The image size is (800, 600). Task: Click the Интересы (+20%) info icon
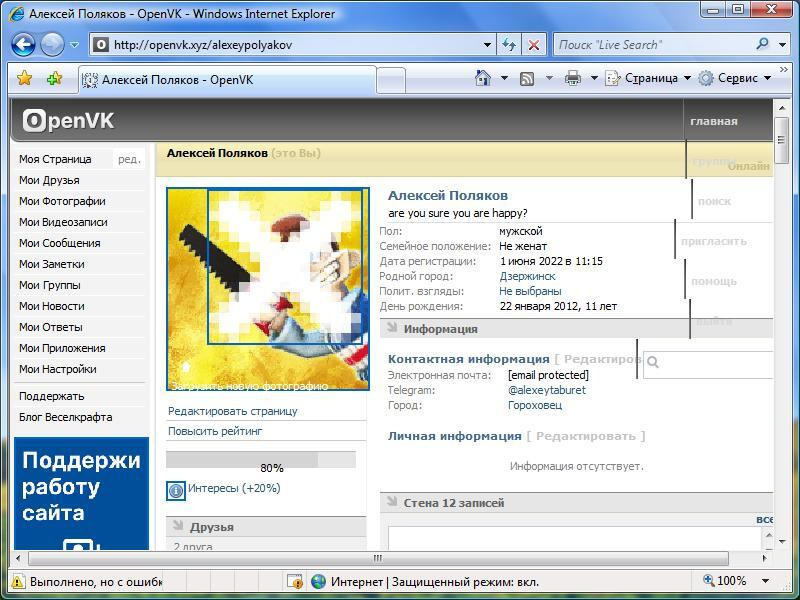point(176,490)
